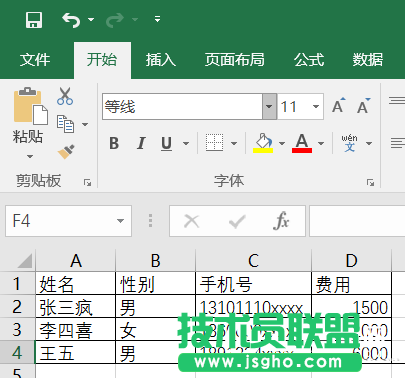Select column A header
Viewport: 405px width, 378px height.
pyautogui.click(x=76, y=261)
